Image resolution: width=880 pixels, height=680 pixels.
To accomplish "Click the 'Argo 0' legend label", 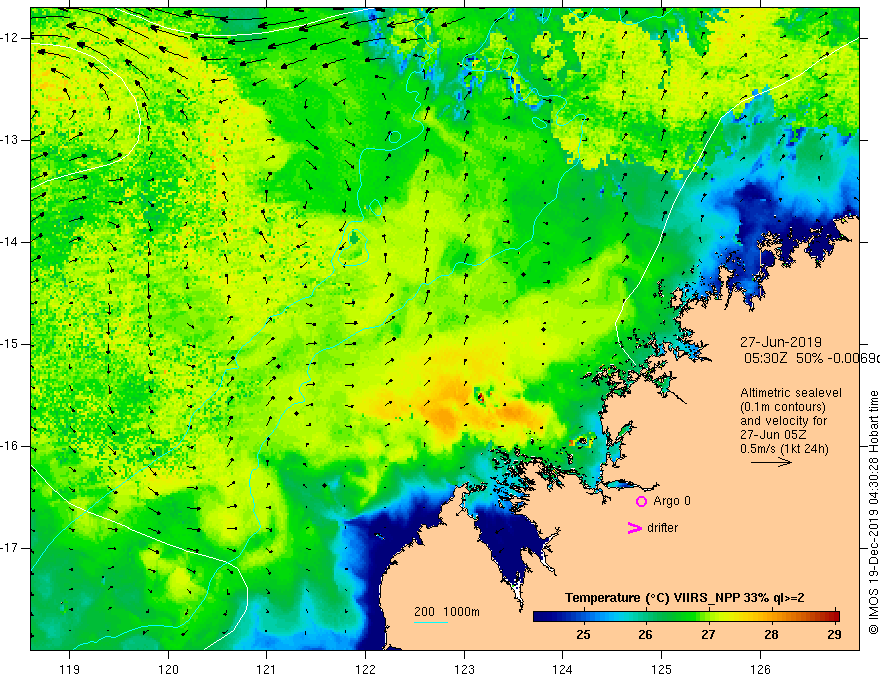I will click(672, 501).
